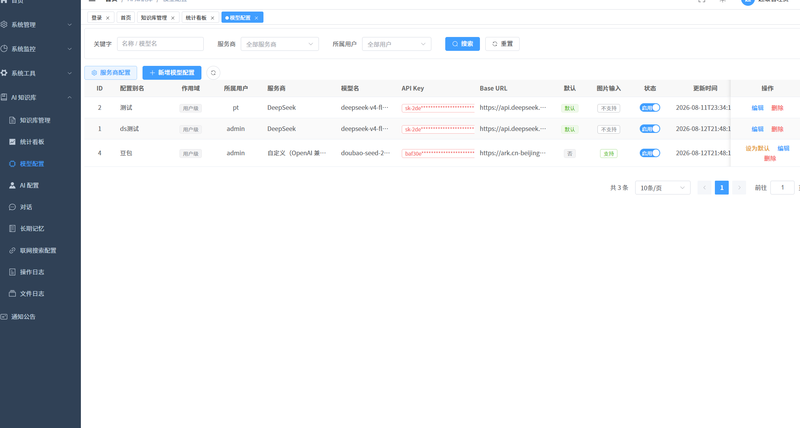Switch to the 首页 tab
800x428 pixels.
pos(126,18)
